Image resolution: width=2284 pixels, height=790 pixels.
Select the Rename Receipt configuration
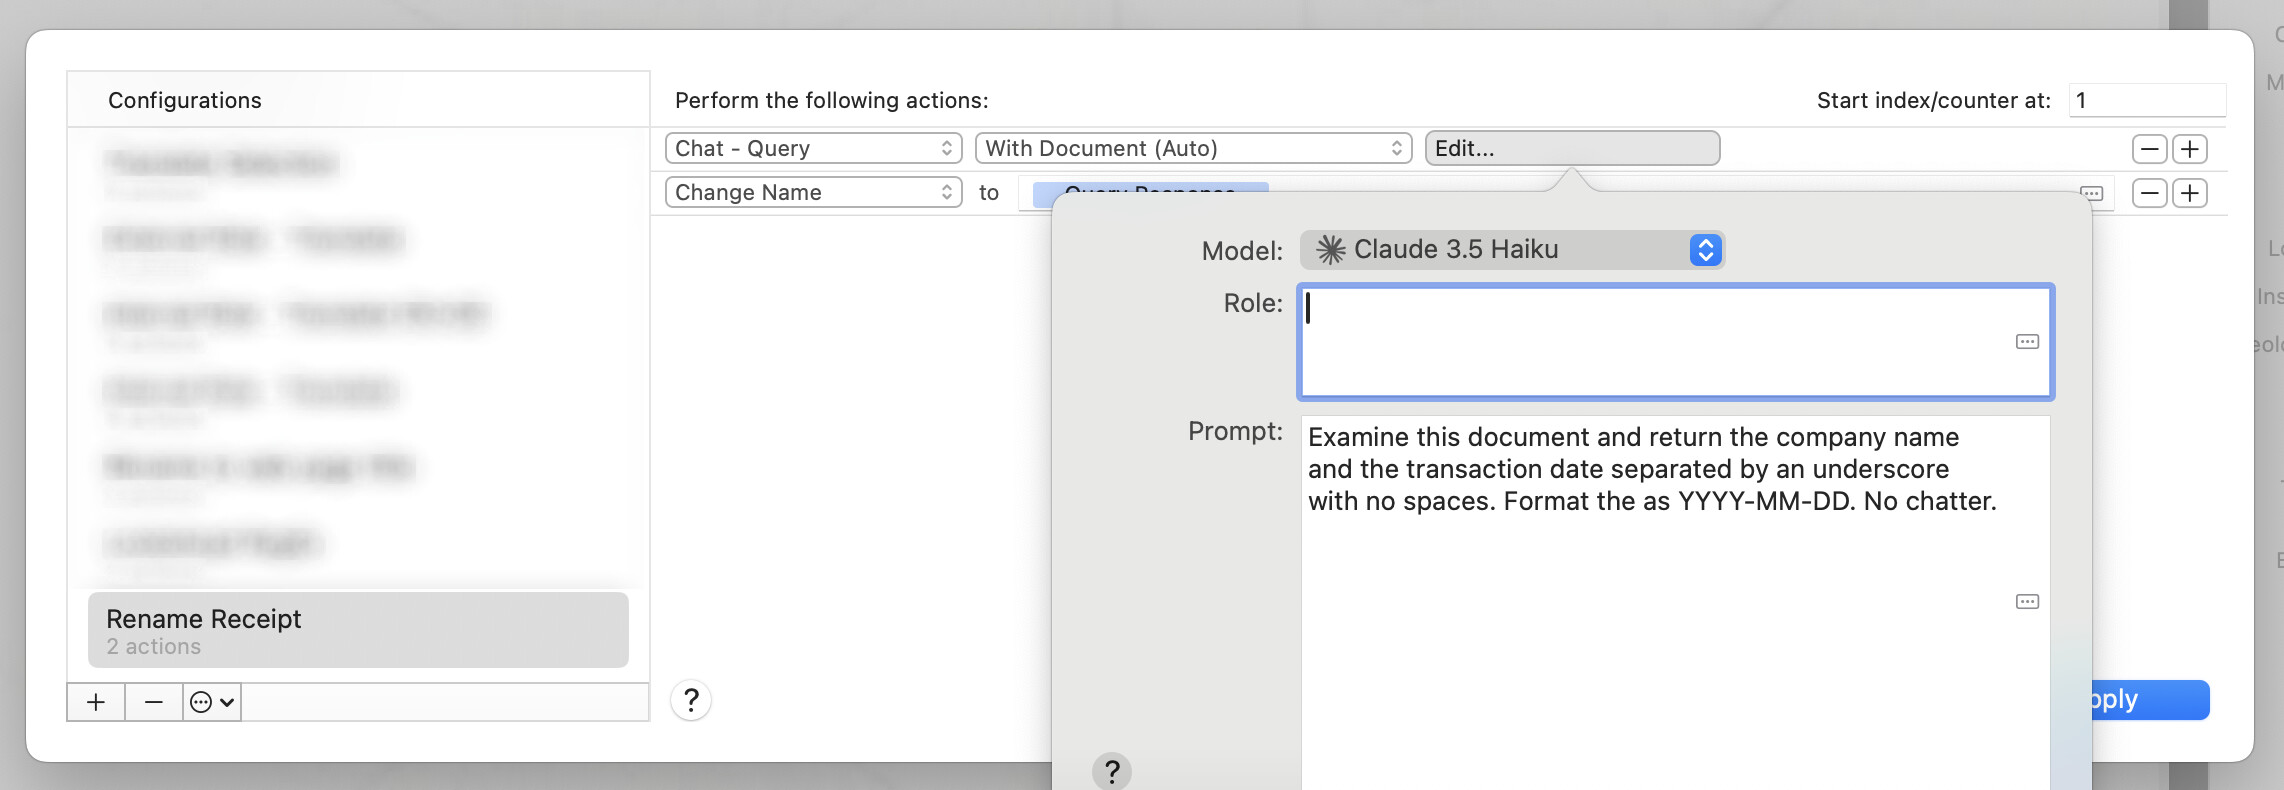click(358, 630)
